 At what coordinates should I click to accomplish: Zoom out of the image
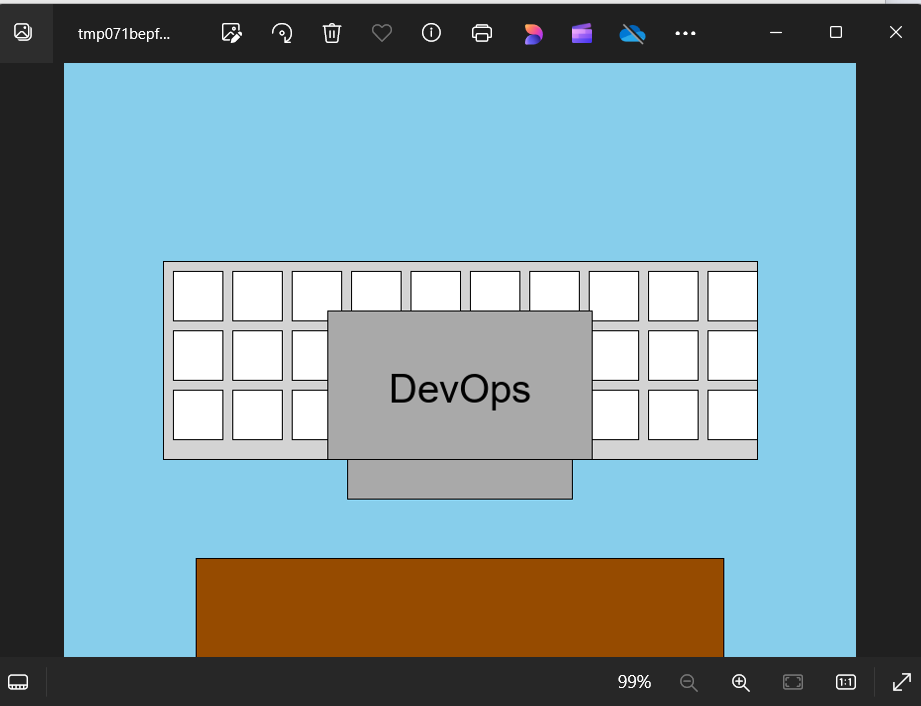click(688, 682)
